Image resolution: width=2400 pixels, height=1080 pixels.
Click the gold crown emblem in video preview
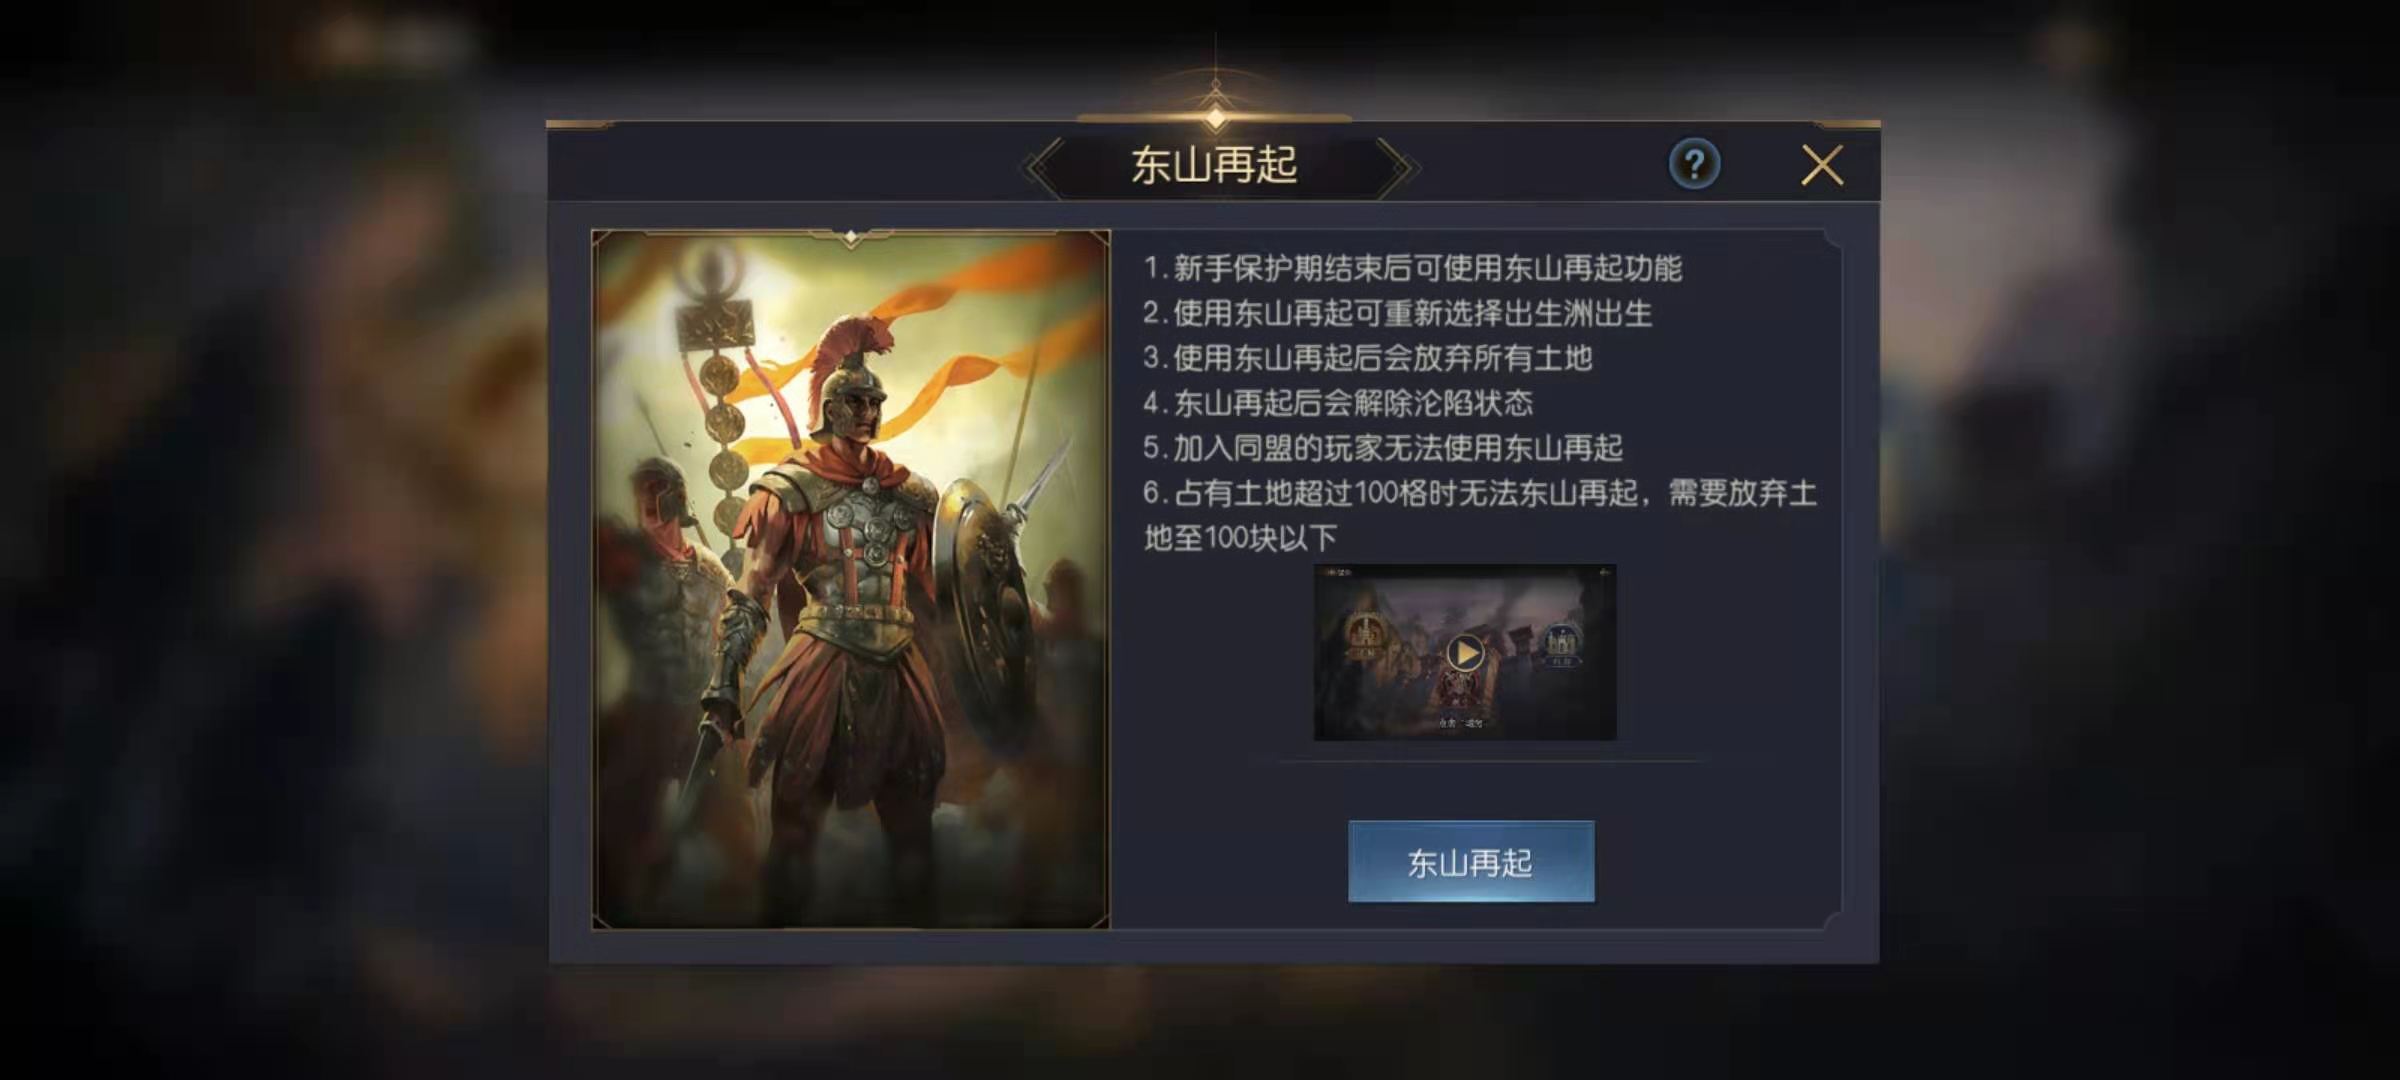1365,636
